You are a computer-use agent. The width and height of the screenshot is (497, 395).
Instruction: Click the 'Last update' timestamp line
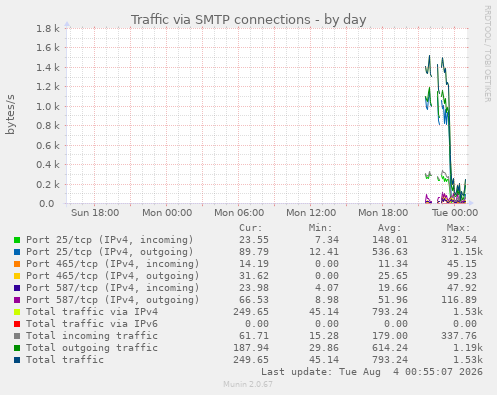[372, 372]
